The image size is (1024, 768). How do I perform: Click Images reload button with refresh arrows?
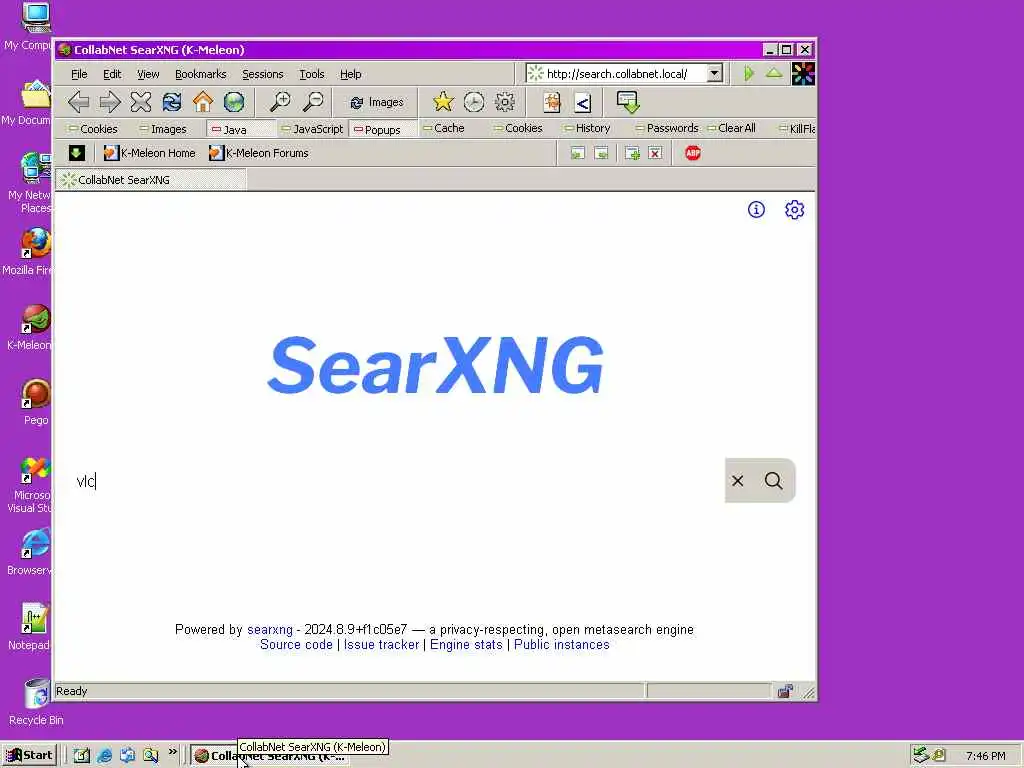click(377, 102)
